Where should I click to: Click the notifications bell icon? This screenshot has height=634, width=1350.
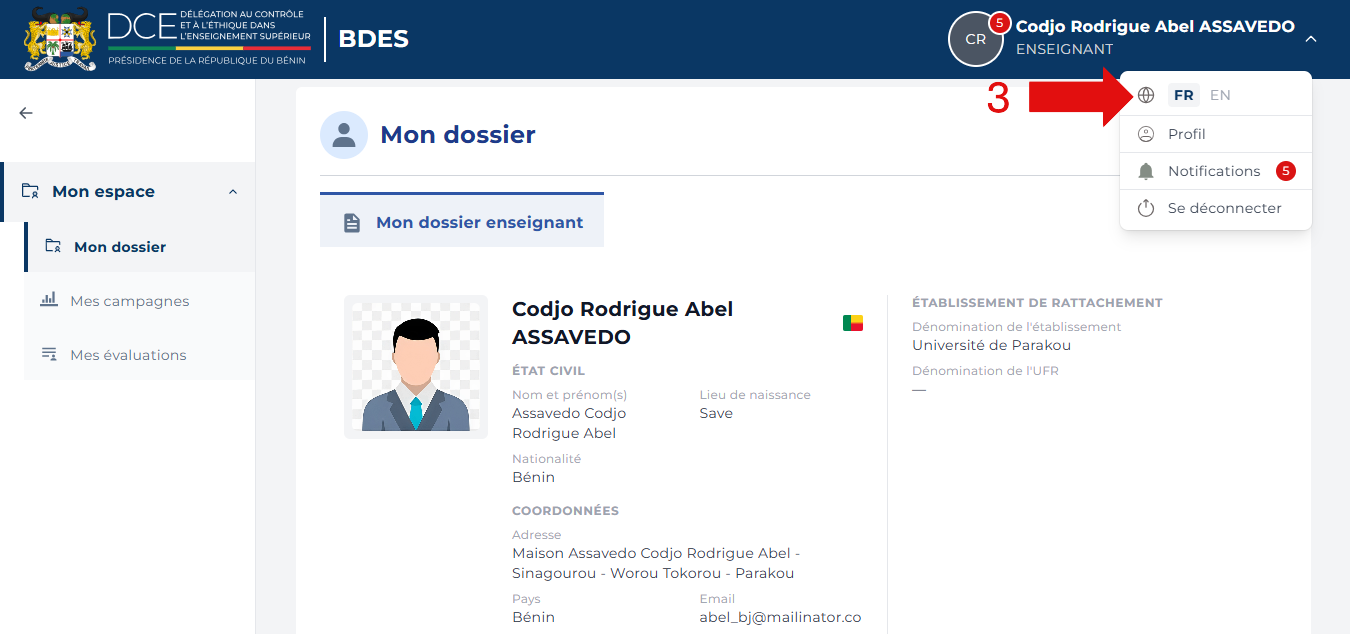click(x=1146, y=171)
